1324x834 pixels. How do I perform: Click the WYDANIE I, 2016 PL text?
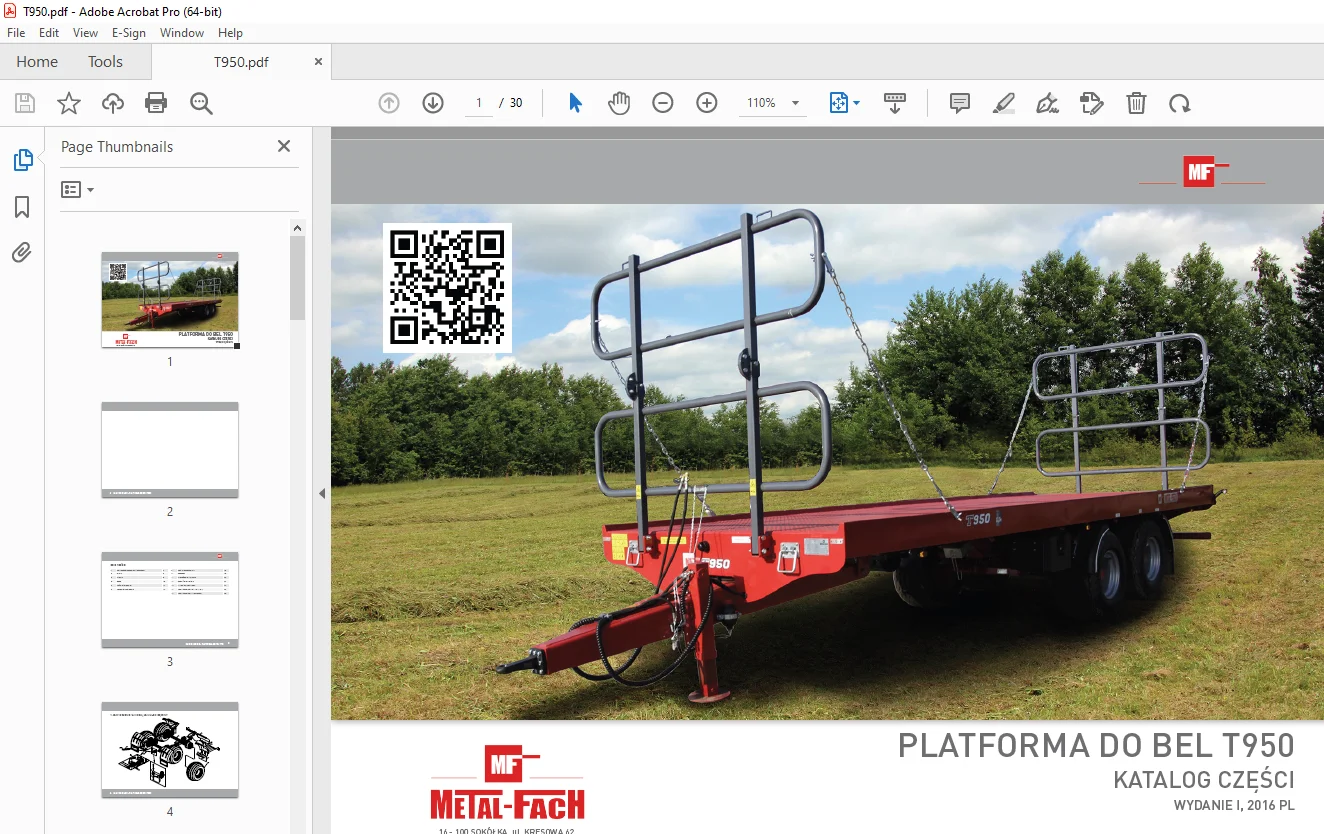point(1235,806)
